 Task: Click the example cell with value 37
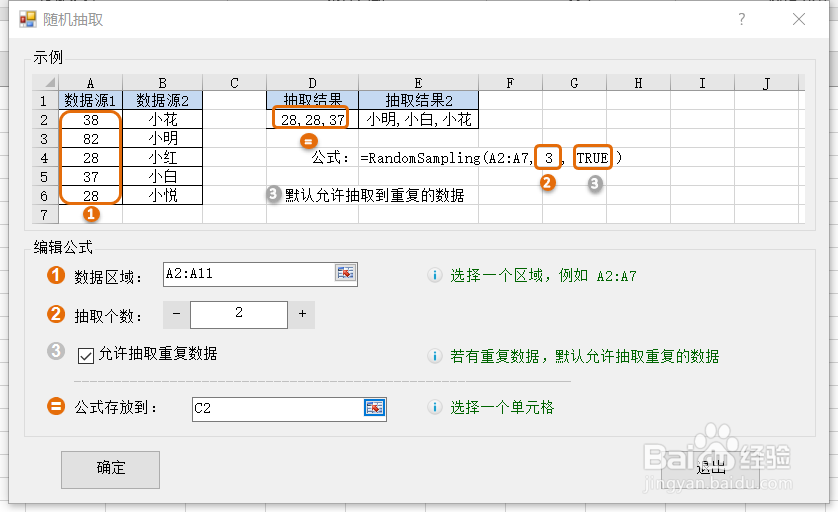tap(90, 176)
